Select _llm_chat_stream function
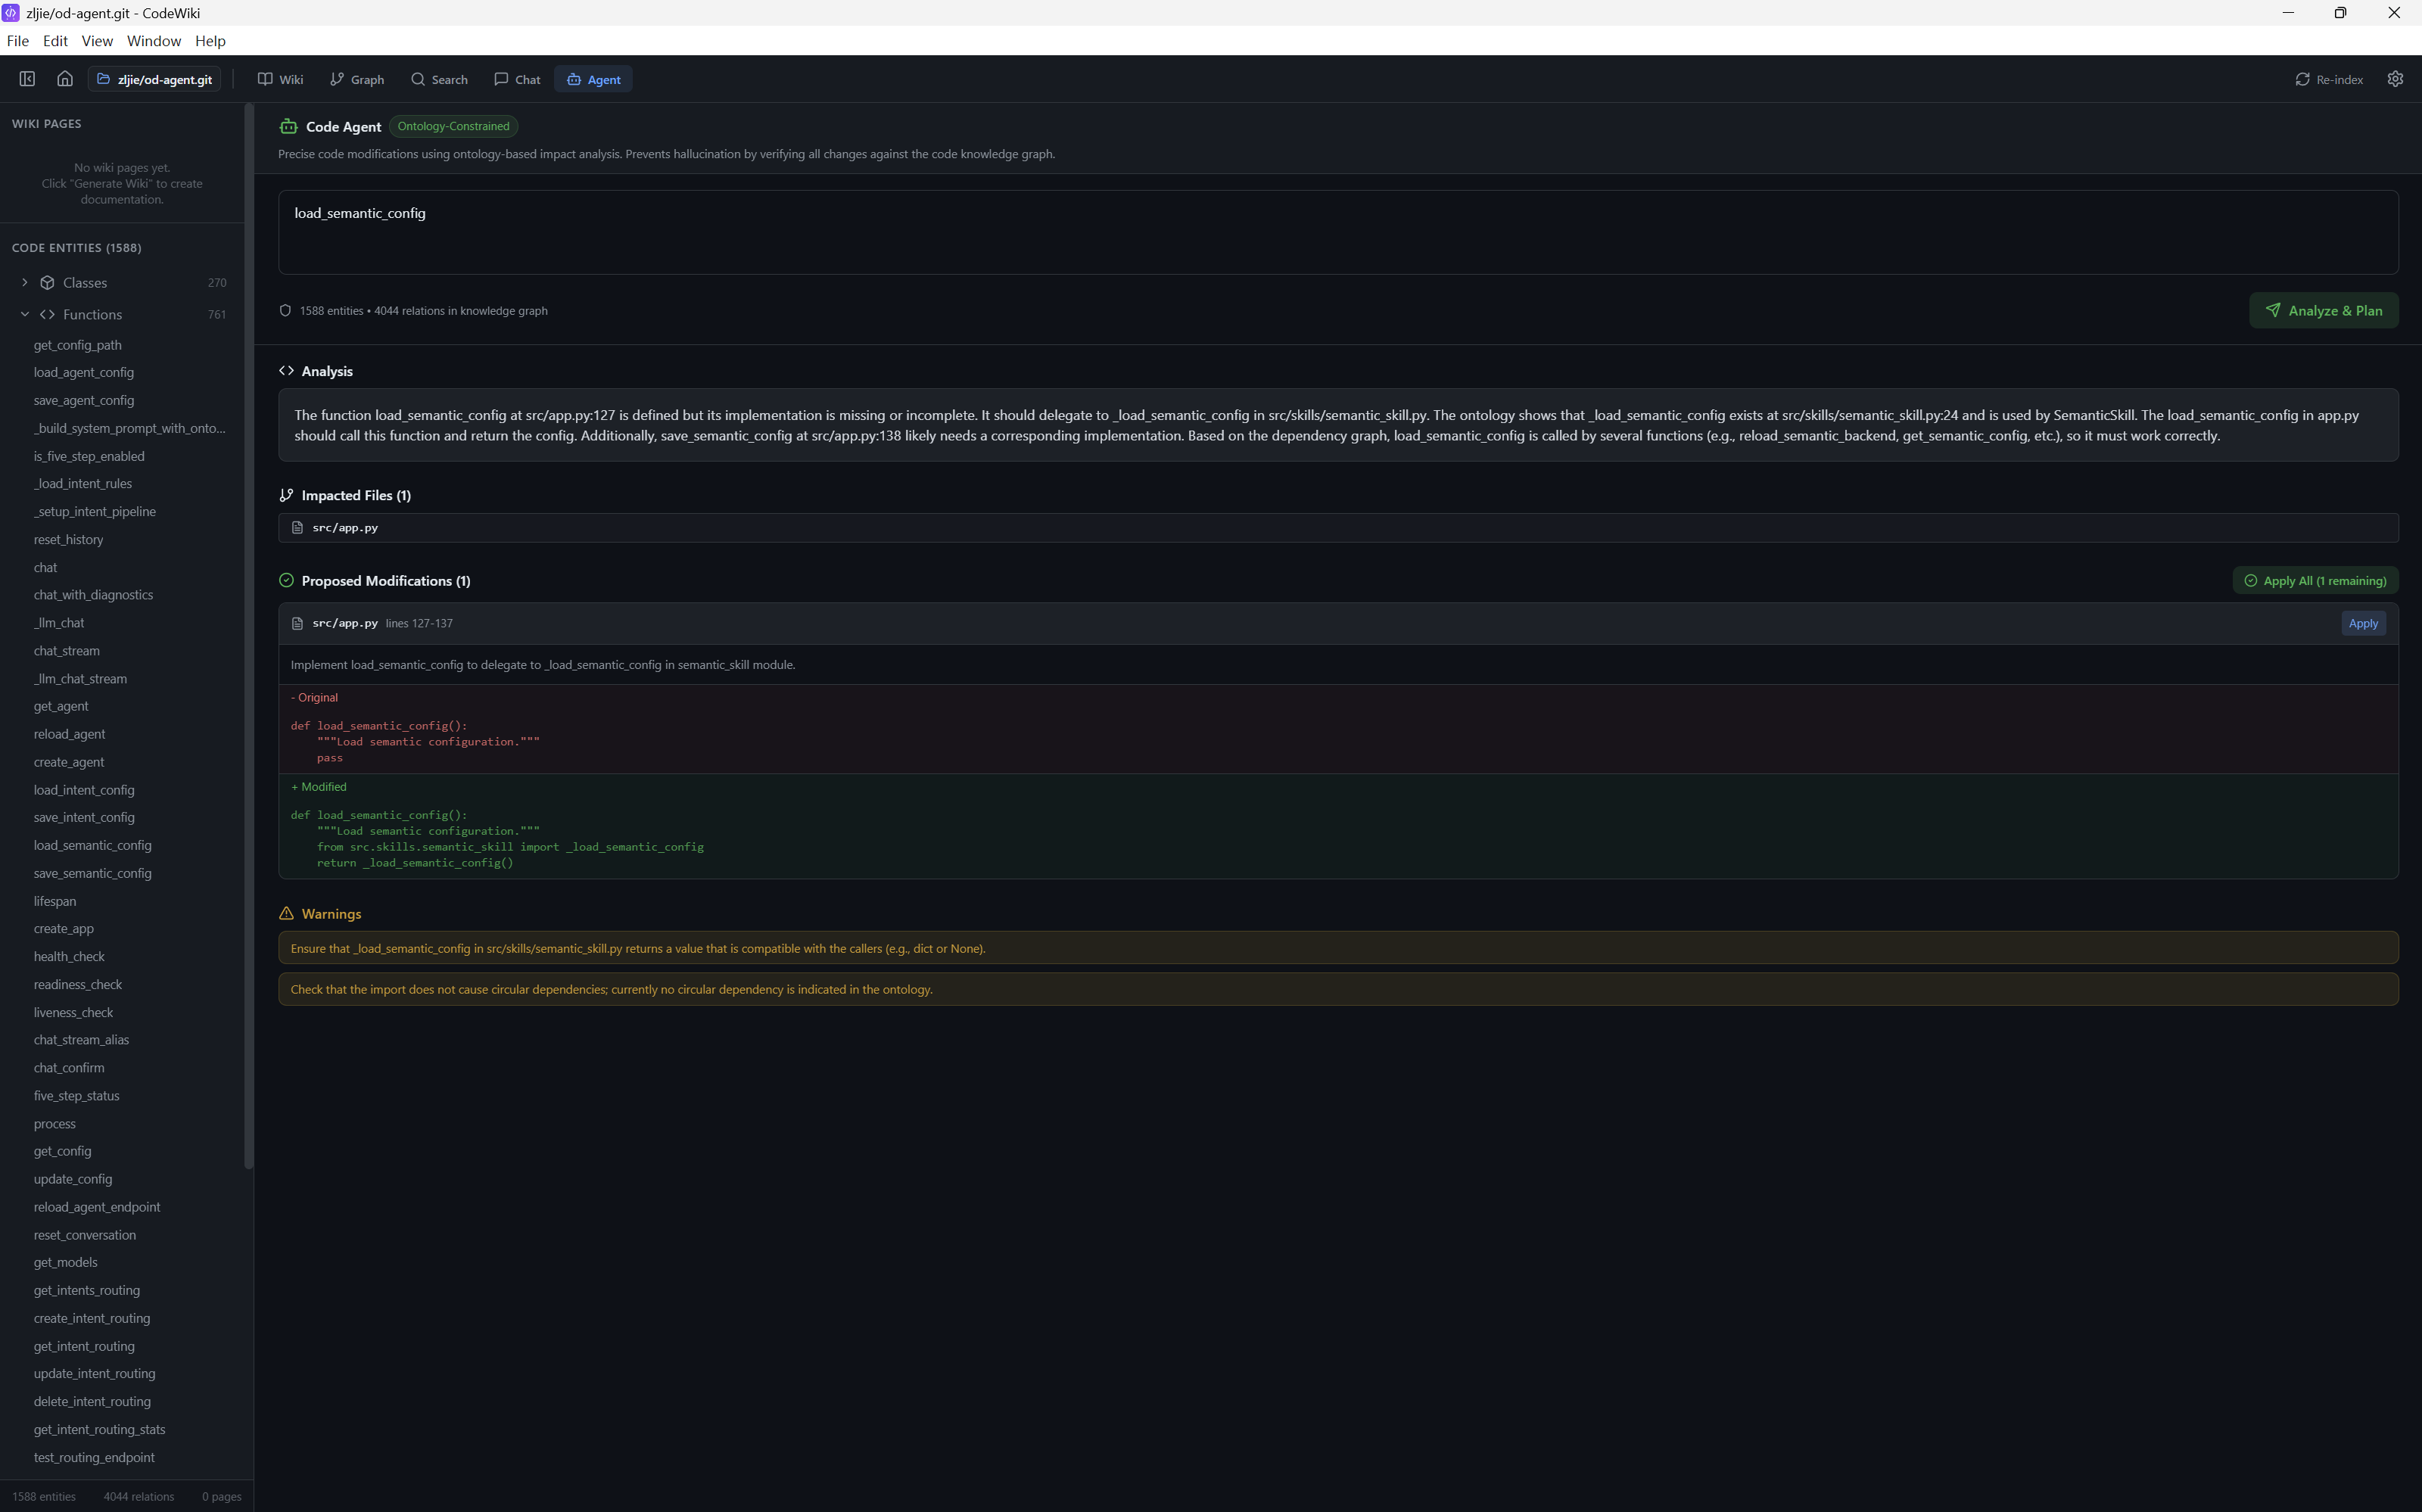2422x1512 pixels. tap(80, 679)
